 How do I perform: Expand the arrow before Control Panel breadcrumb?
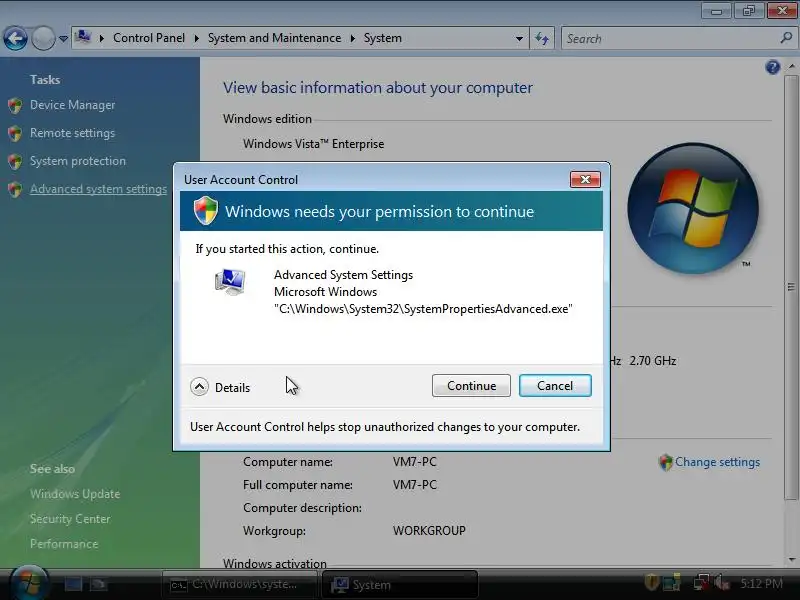(102, 38)
